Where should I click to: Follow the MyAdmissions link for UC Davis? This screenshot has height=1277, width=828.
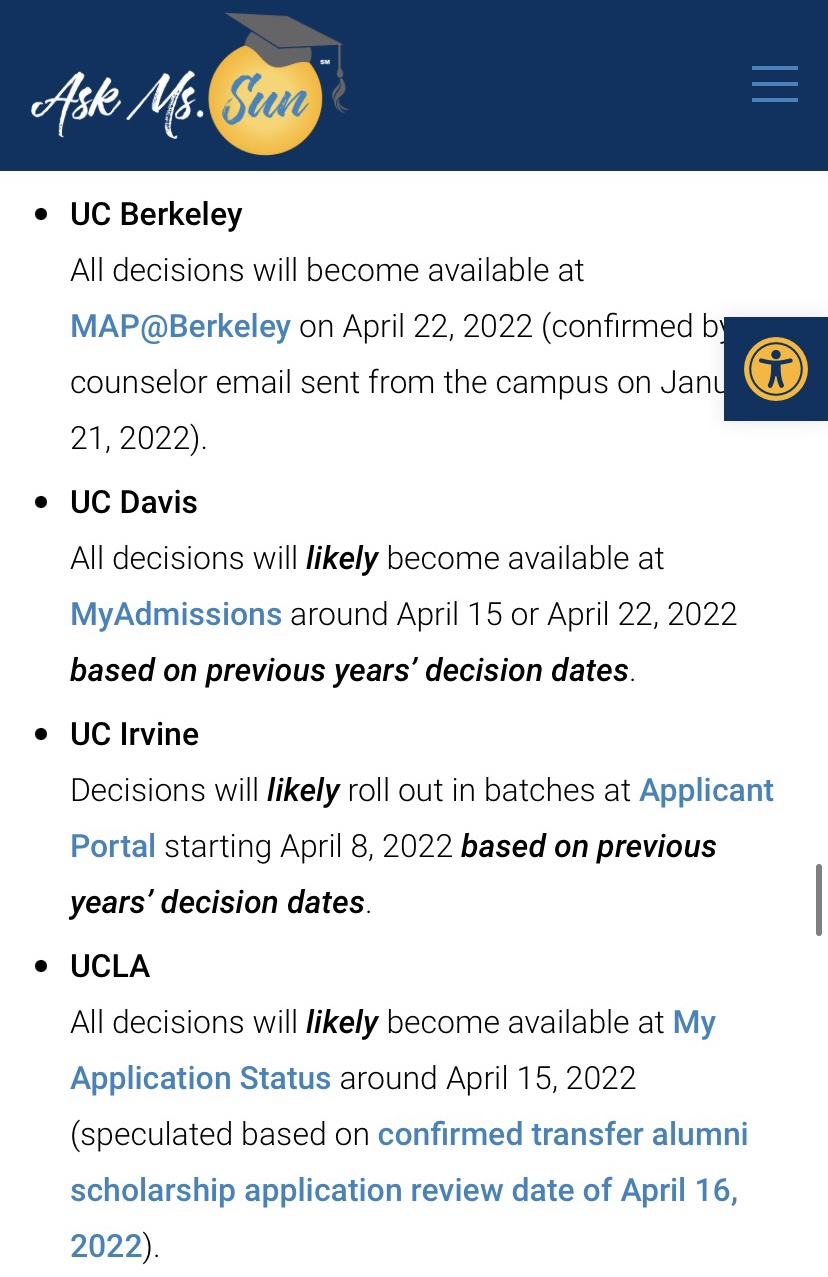click(x=176, y=614)
